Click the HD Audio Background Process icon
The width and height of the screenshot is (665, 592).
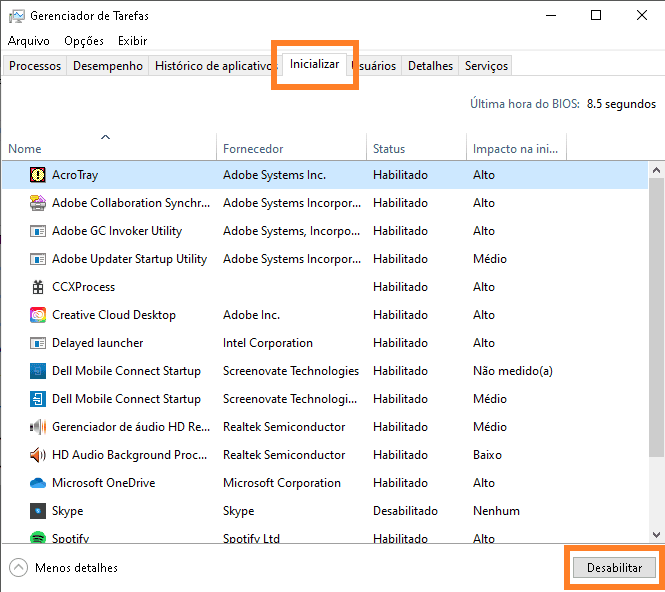click(x=38, y=455)
